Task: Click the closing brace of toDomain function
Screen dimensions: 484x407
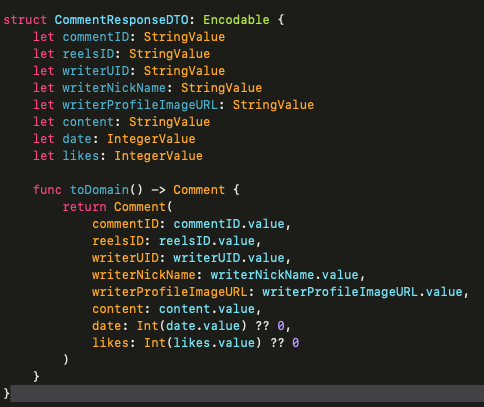Action: tap(36, 377)
